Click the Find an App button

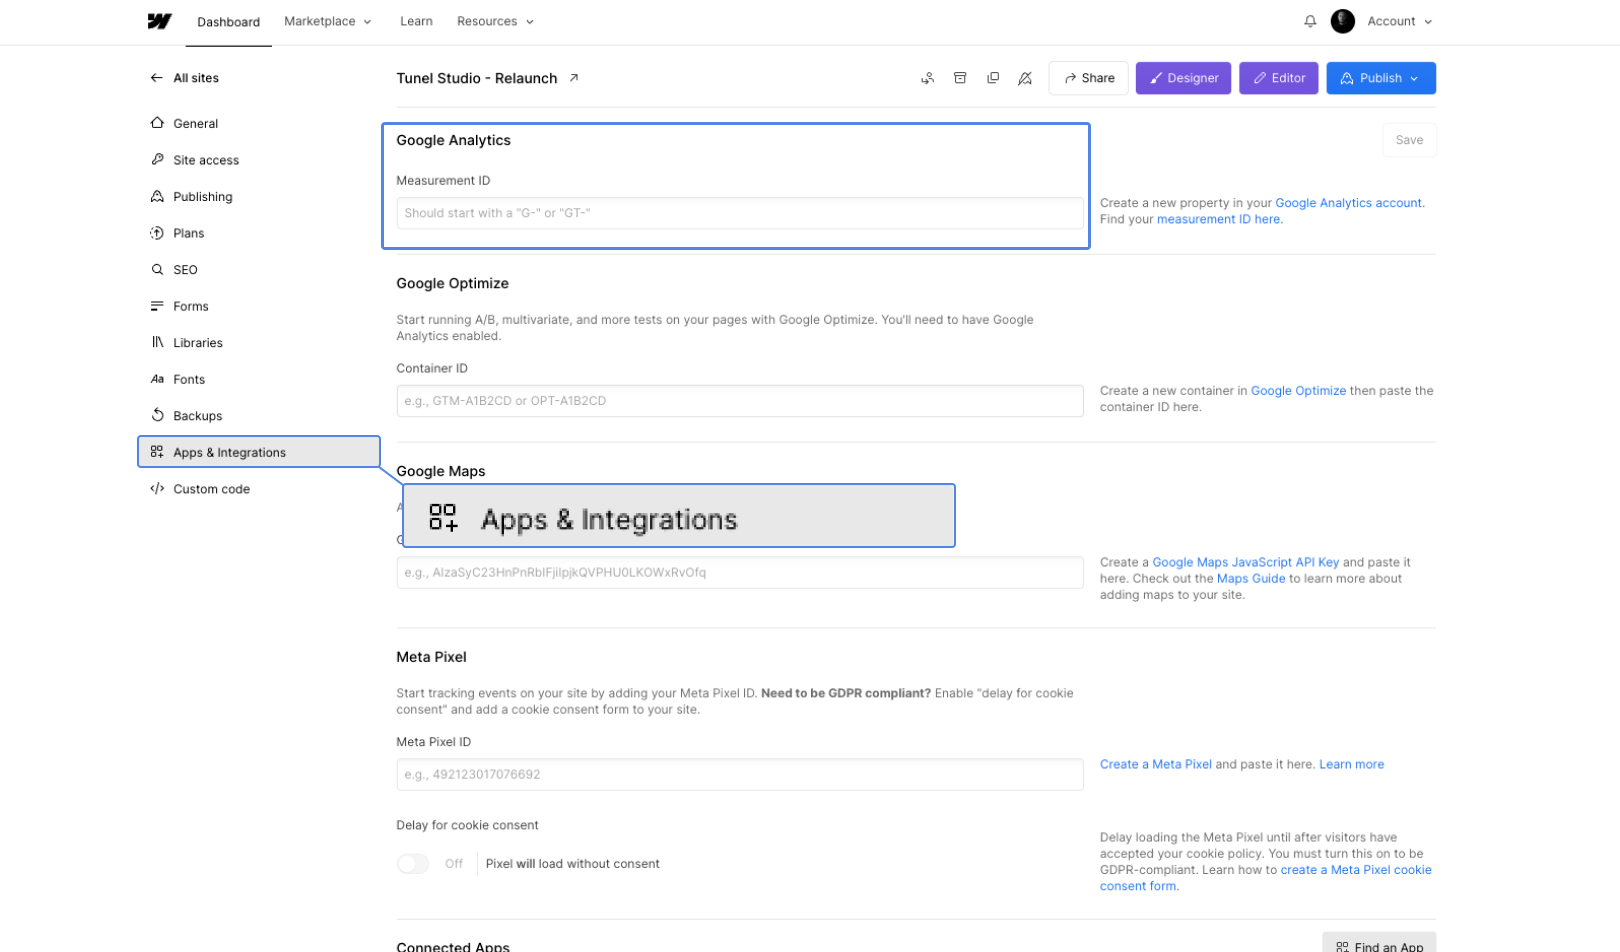coord(1379,944)
